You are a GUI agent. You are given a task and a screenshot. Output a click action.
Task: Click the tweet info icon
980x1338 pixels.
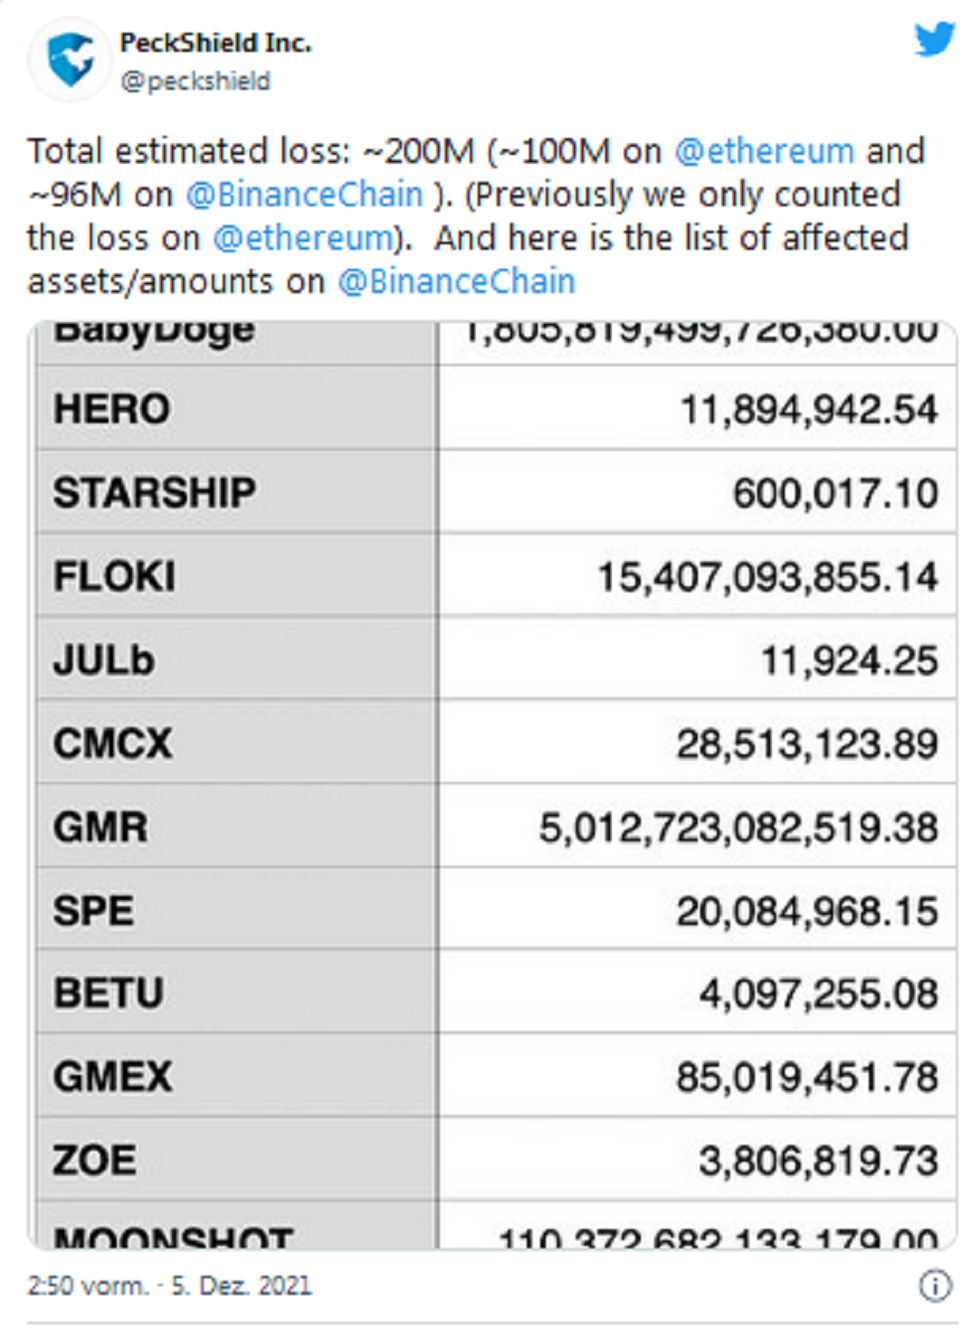(934, 1285)
